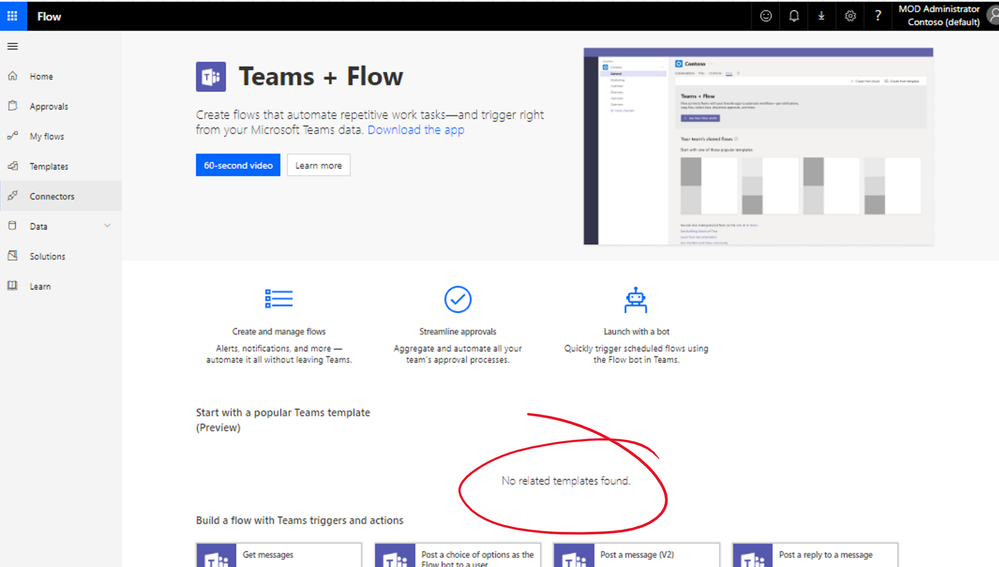The image size is (999, 567).
Task: Click the Teams icon on the Post a choice card
Action: [x=395, y=556]
